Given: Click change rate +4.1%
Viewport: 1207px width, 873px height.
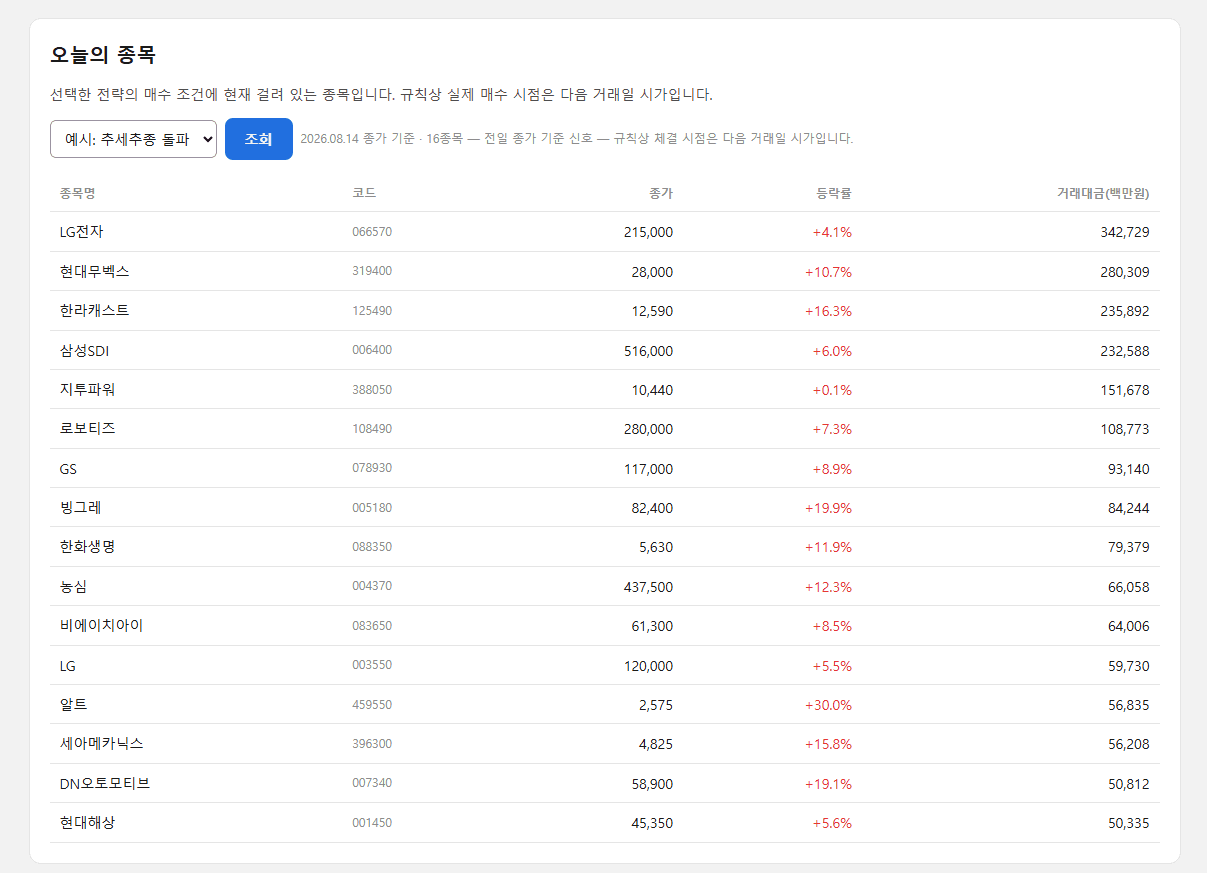Looking at the screenshot, I should pos(832,232).
